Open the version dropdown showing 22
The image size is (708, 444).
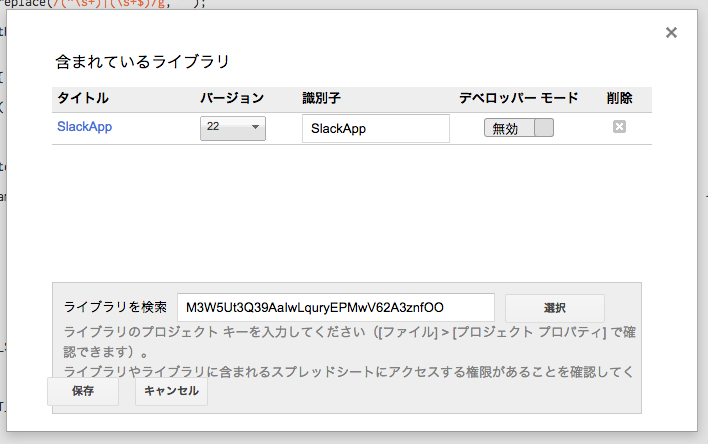[x=233, y=128]
